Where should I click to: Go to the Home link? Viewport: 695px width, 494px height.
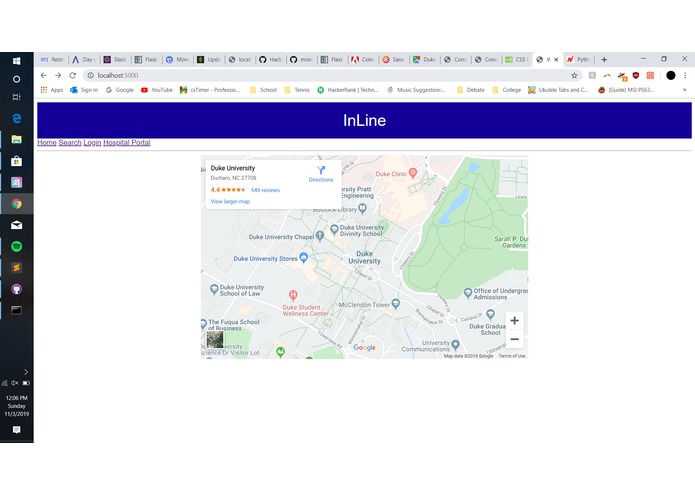tap(47, 142)
